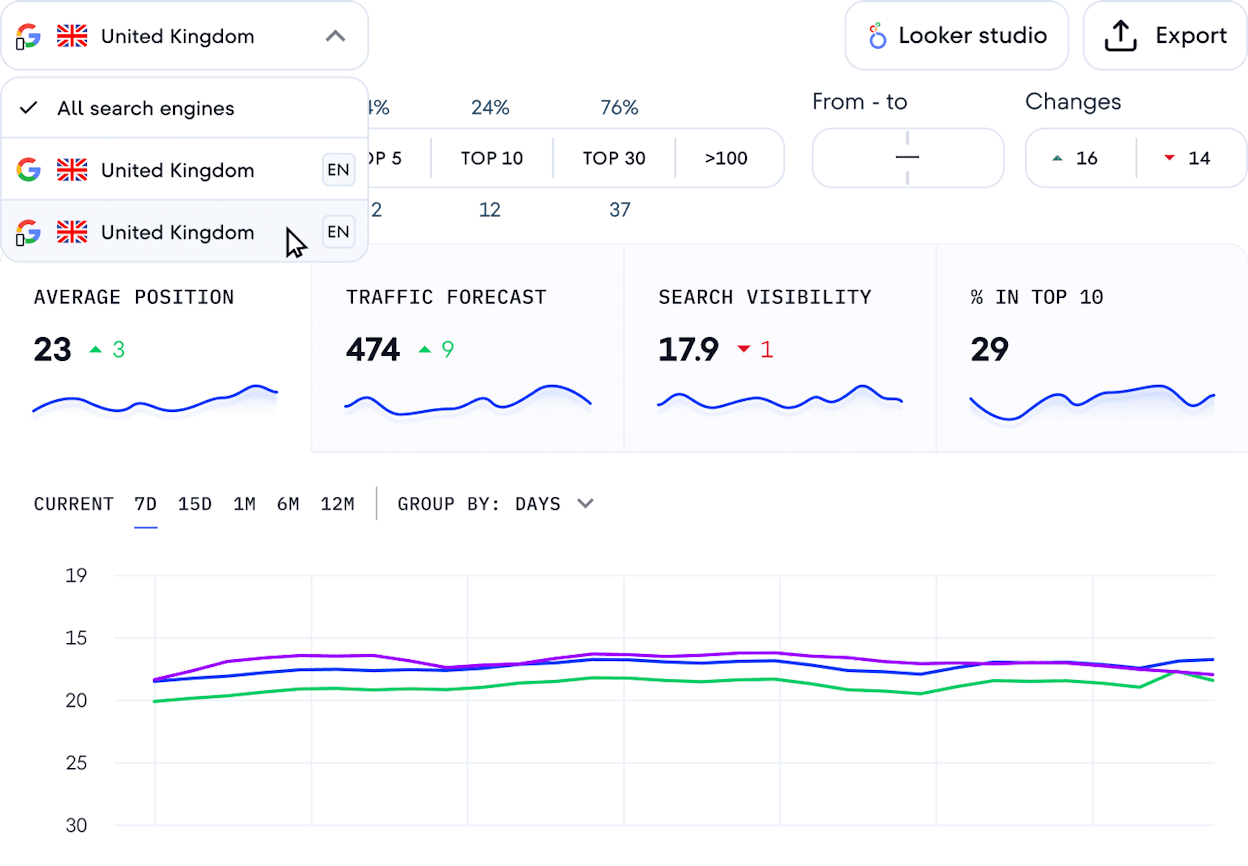Click Google mobile logo in the highlighted row

[x=28, y=233]
